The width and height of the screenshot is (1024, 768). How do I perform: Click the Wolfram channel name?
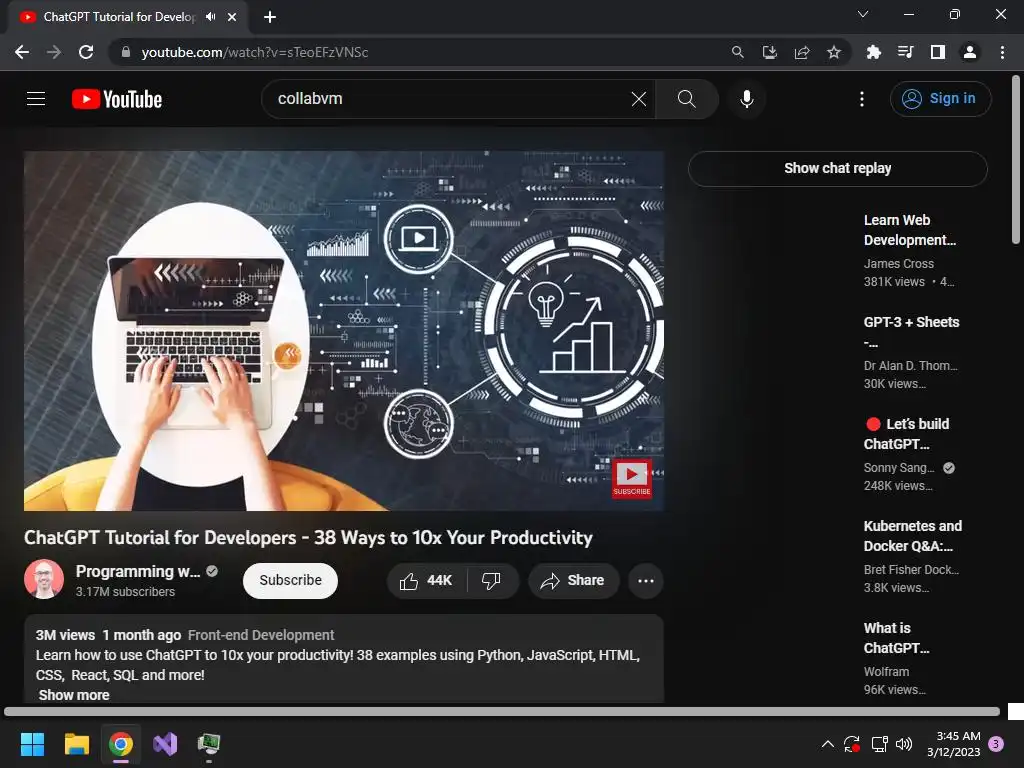click(886, 671)
